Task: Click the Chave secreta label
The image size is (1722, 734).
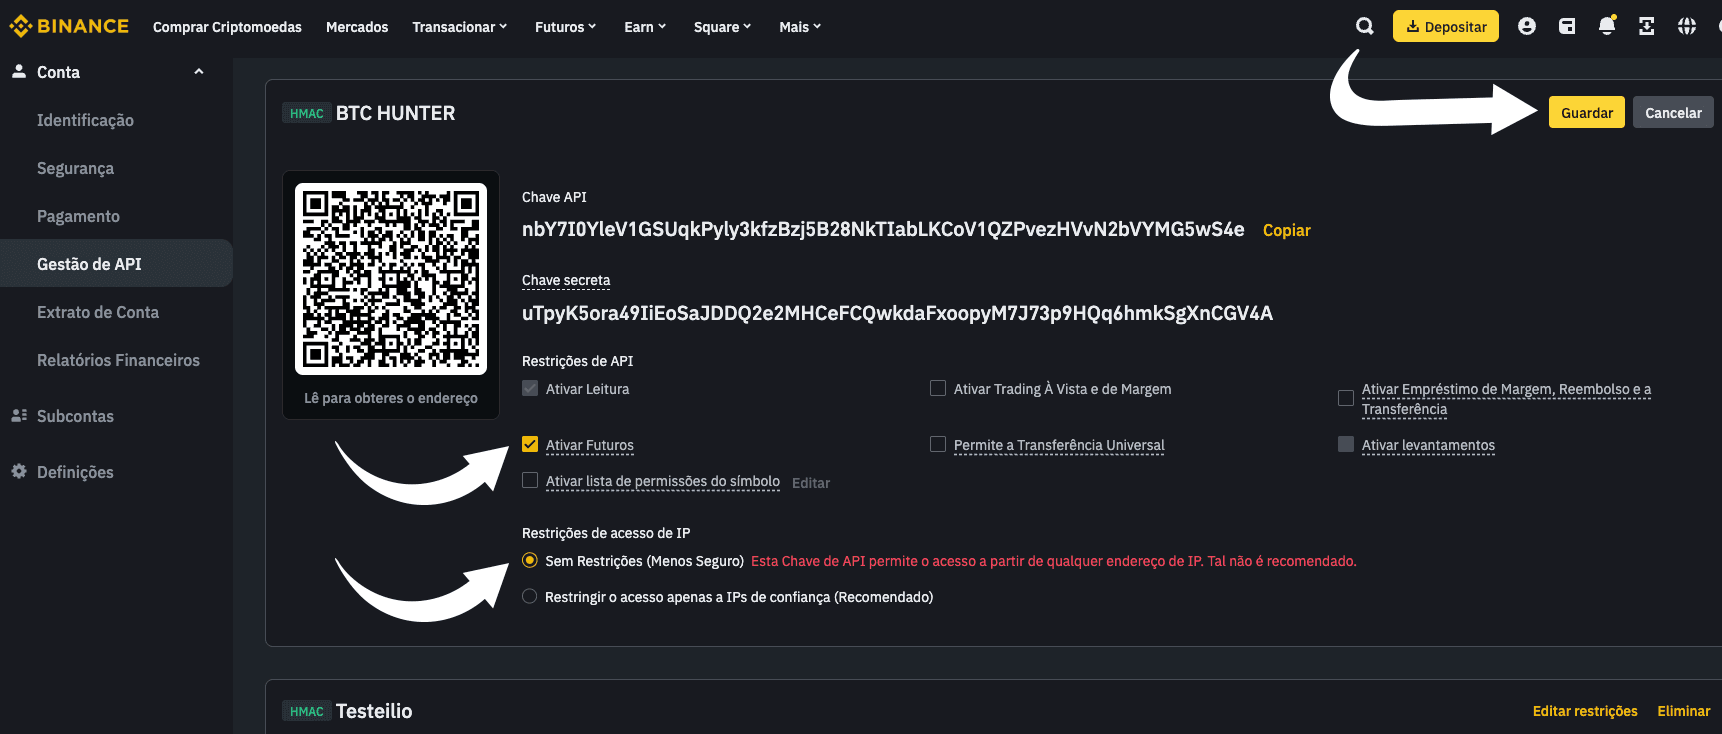Action: [566, 280]
